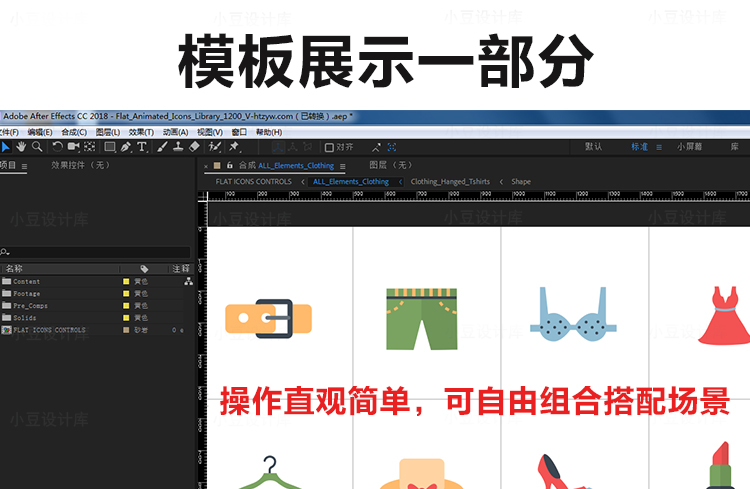Image resolution: width=750 pixels, height=489 pixels.
Task: Select the Rotation tool
Action: coord(57,147)
